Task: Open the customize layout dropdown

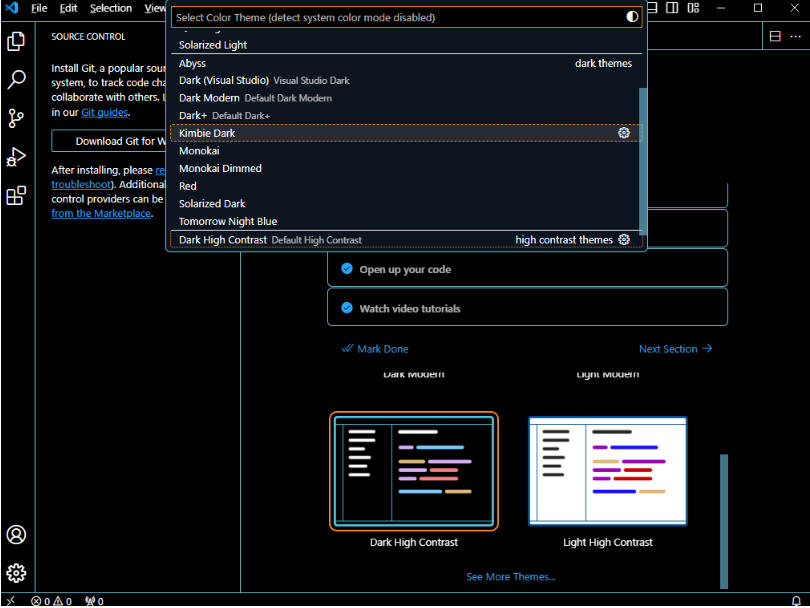Action: point(693,8)
